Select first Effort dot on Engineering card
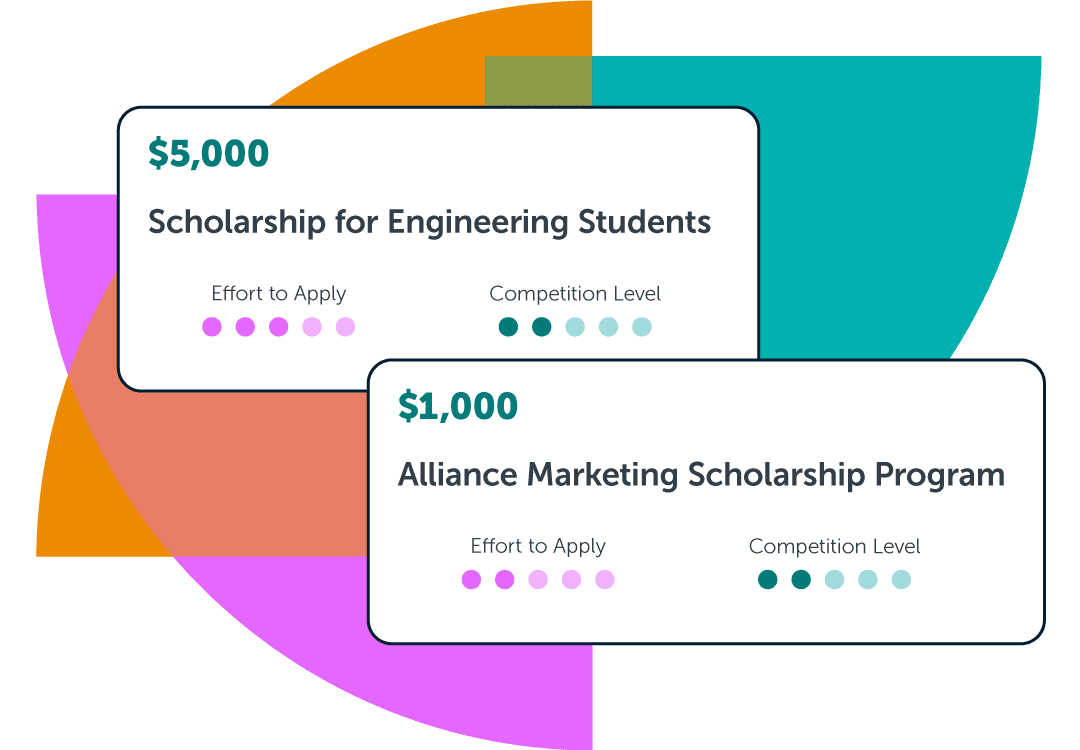The width and height of the screenshot is (1080, 750). click(212, 327)
